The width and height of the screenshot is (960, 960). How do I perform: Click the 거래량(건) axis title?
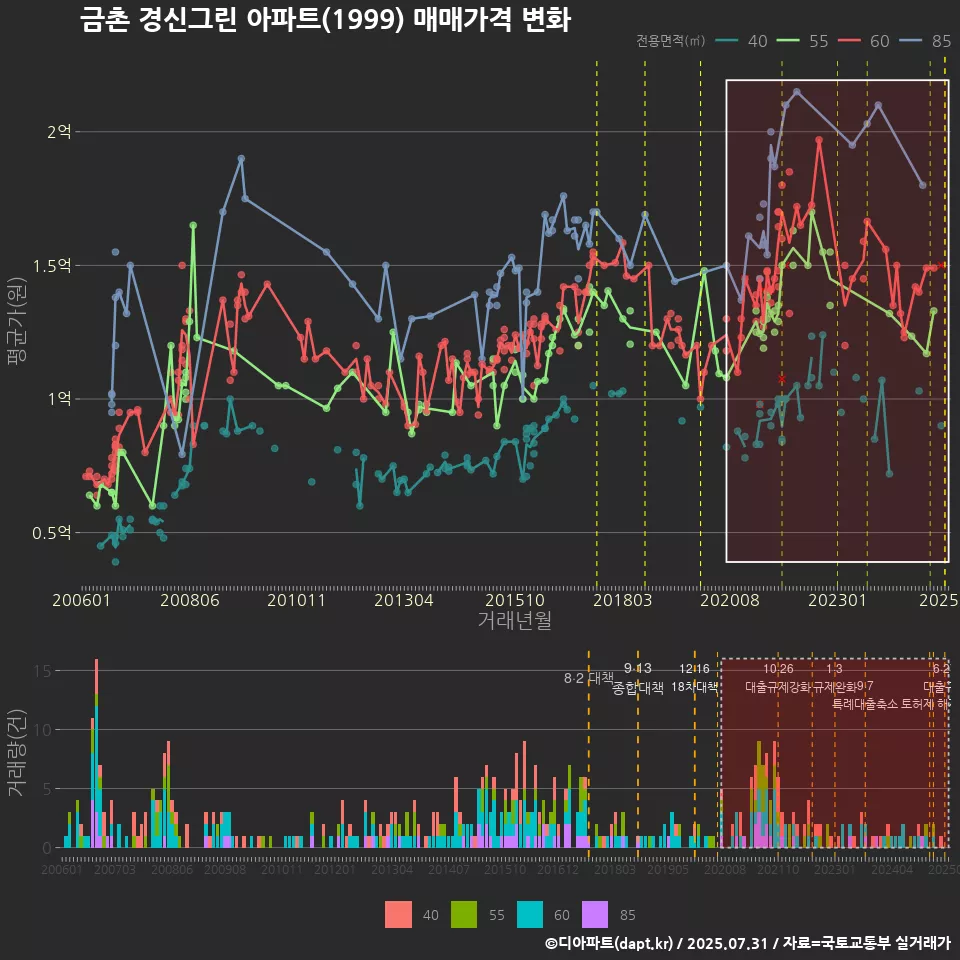16,754
